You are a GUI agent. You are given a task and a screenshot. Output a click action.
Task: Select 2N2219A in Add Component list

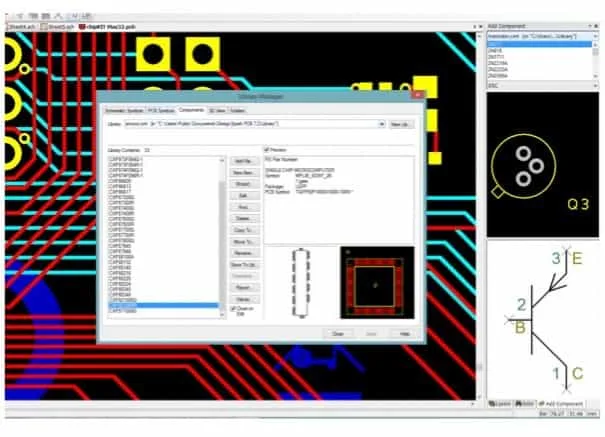pos(500,62)
